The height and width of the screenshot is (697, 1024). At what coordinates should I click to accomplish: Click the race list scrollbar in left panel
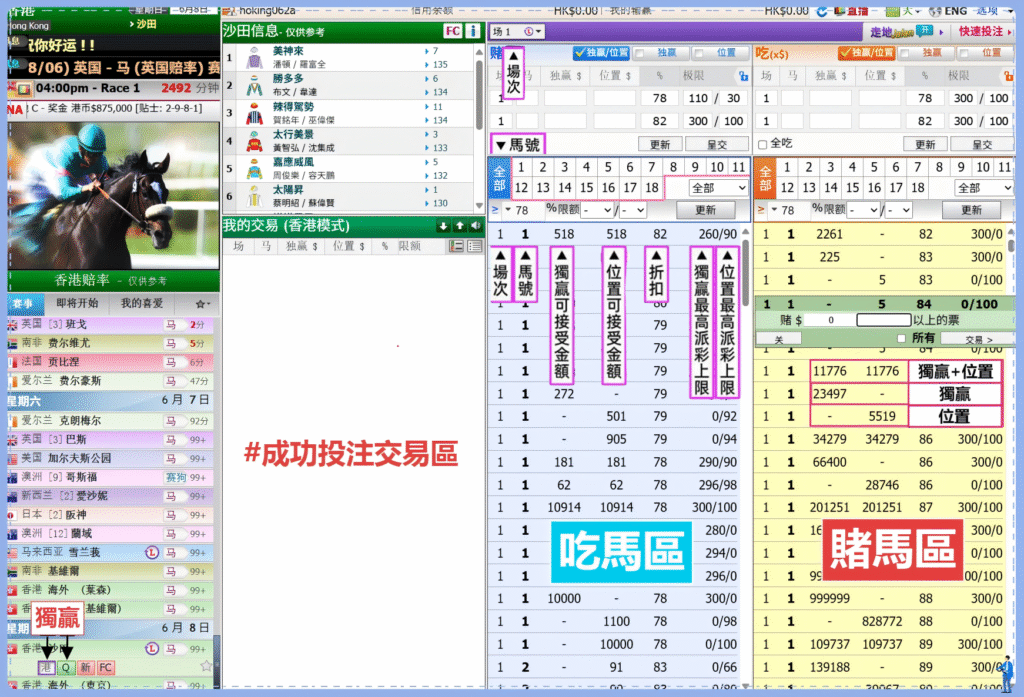tap(216, 661)
